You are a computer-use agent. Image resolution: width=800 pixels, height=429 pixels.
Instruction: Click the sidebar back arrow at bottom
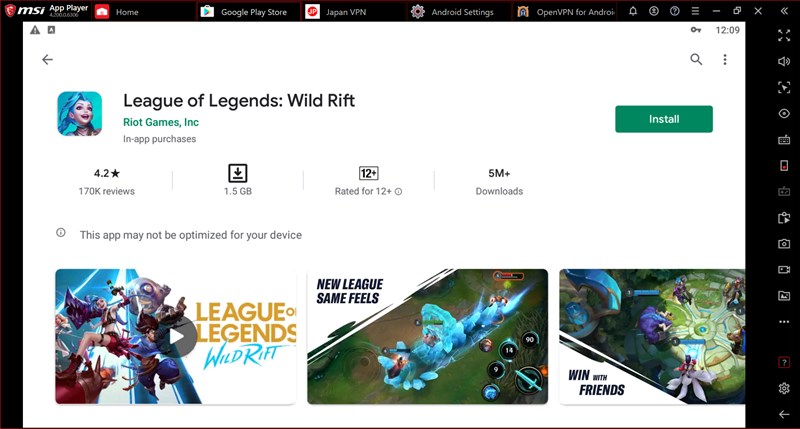pos(784,414)
